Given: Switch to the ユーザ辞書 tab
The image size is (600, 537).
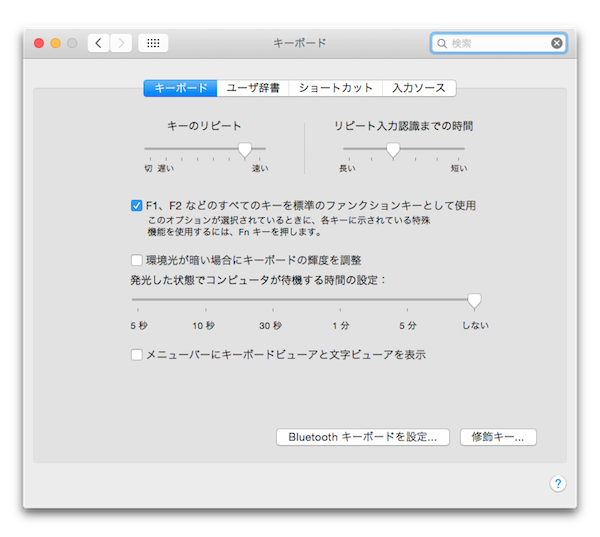Looking at the screenshot, I should click(253, 88).
